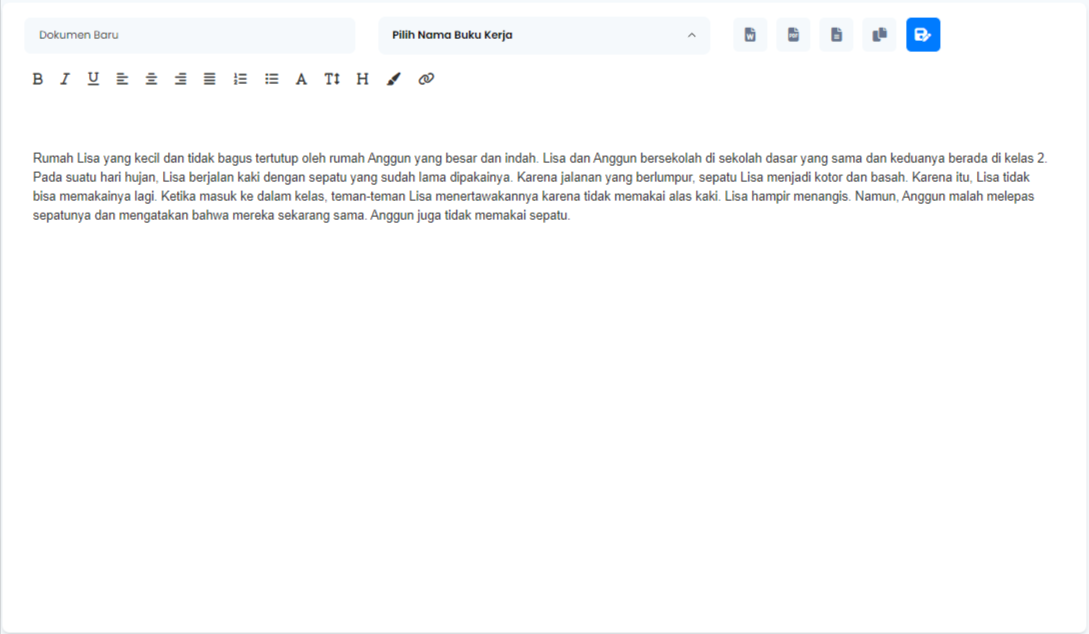Image resolution: width=1089 pixels, height=634 pixels.
Task: Insert a numbered list
Action: click(240, 79)
